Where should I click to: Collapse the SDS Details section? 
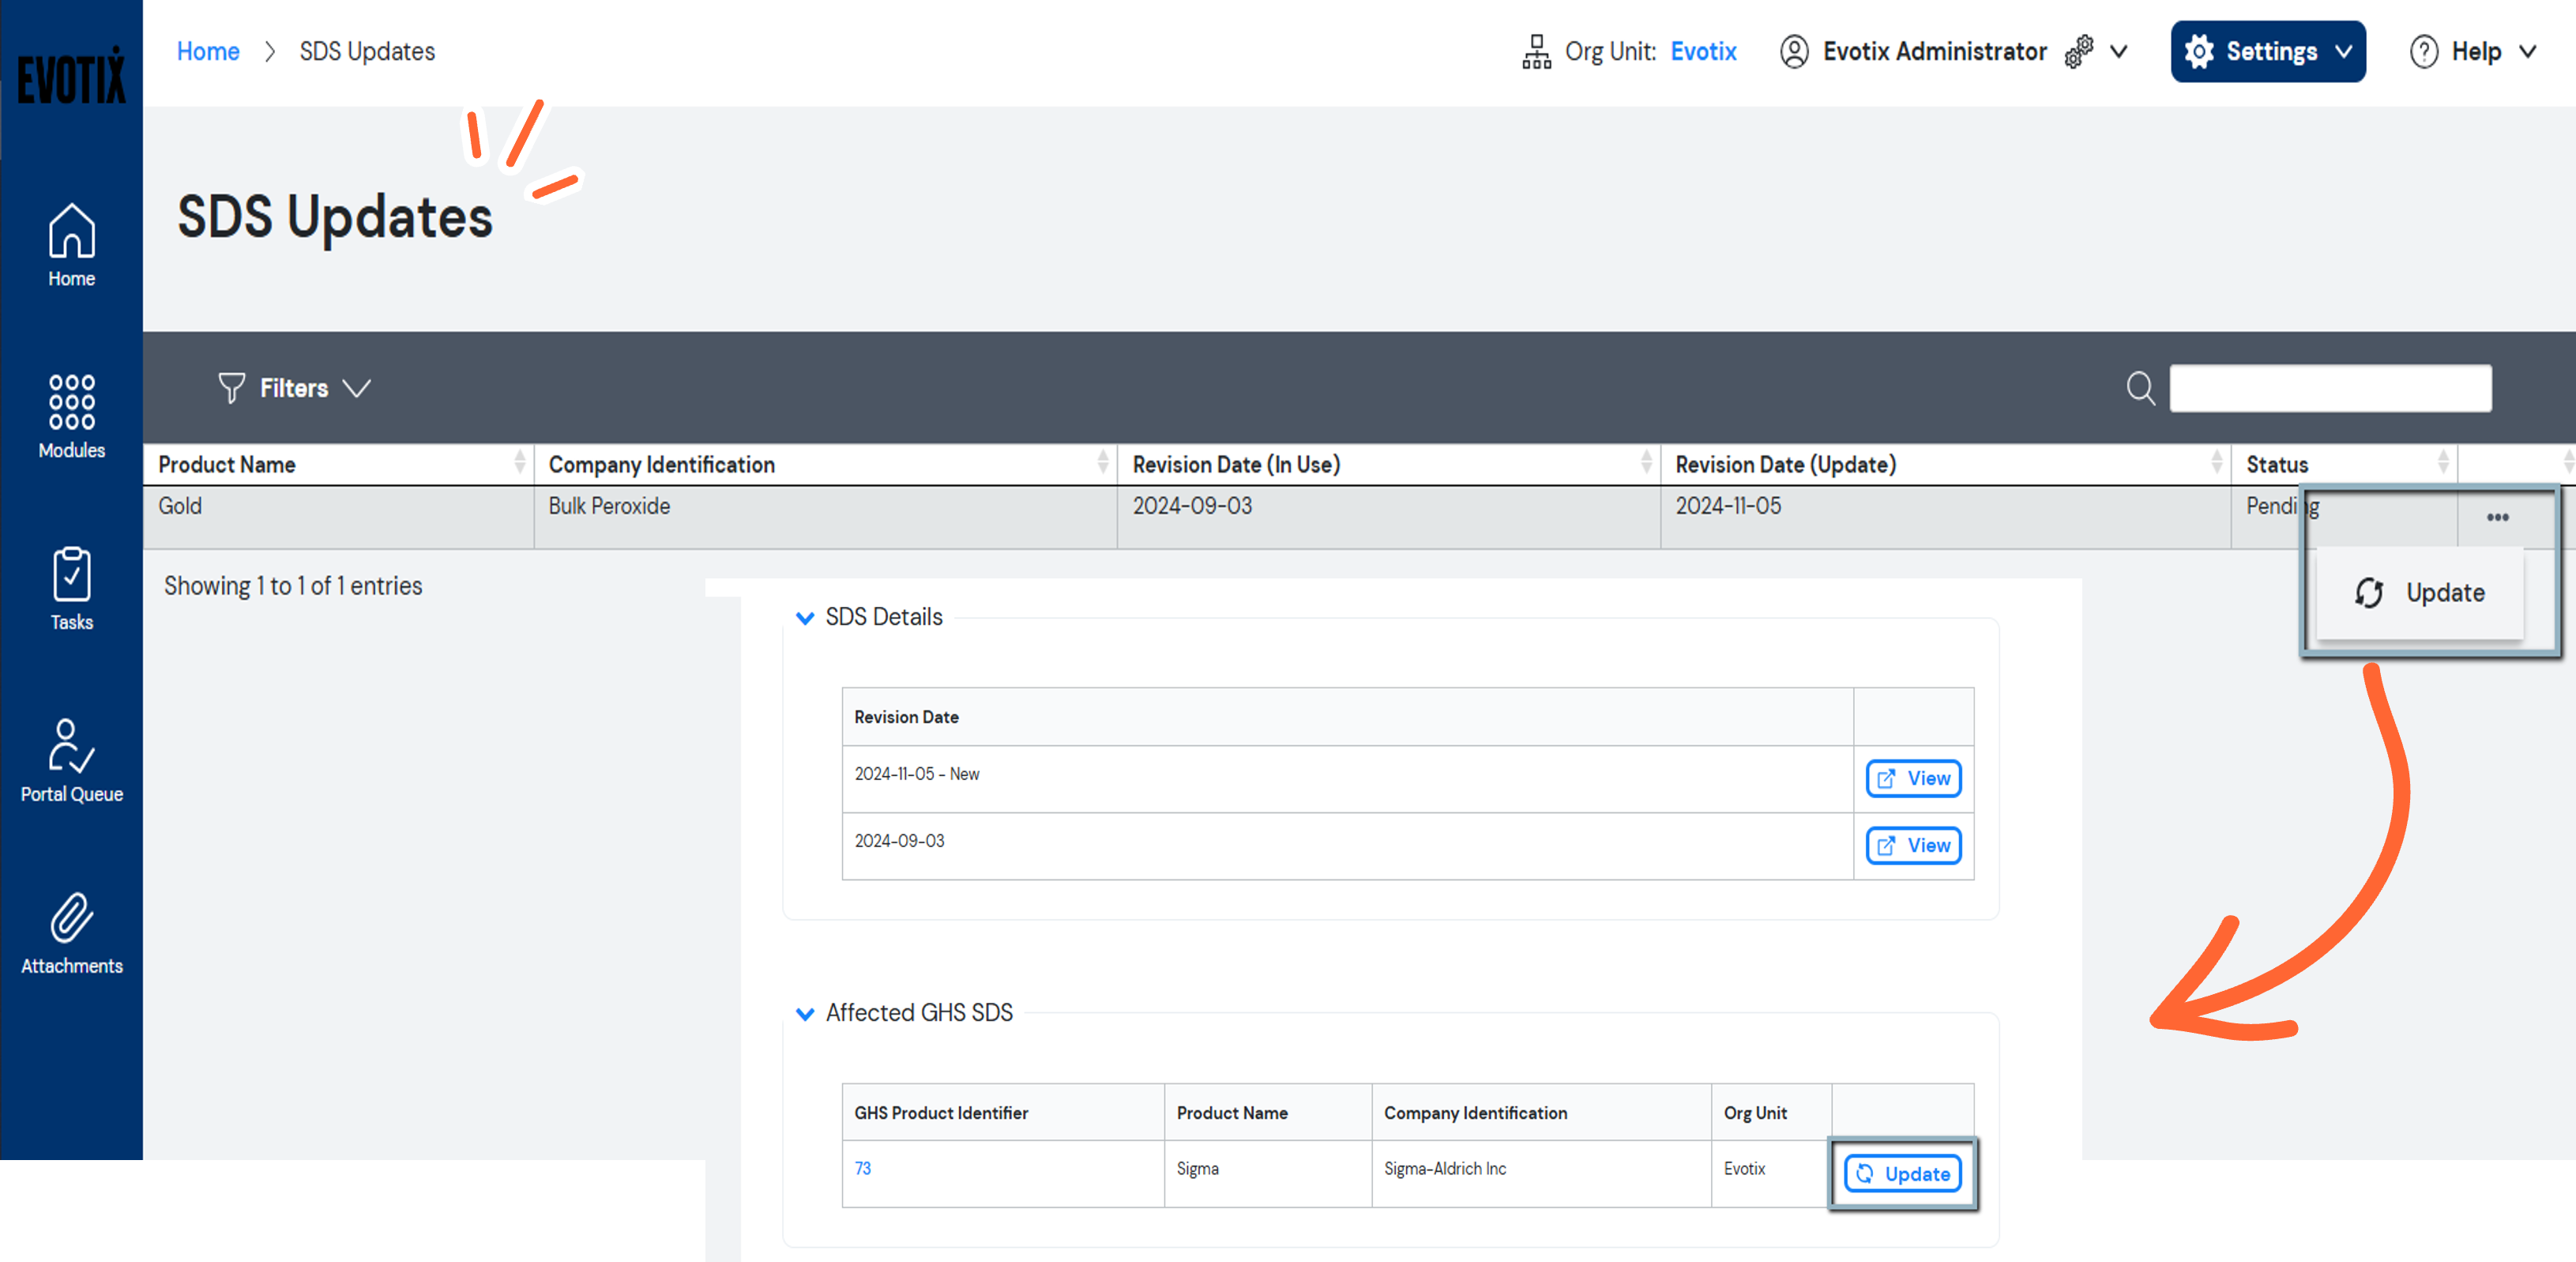[x=804, y=618]
